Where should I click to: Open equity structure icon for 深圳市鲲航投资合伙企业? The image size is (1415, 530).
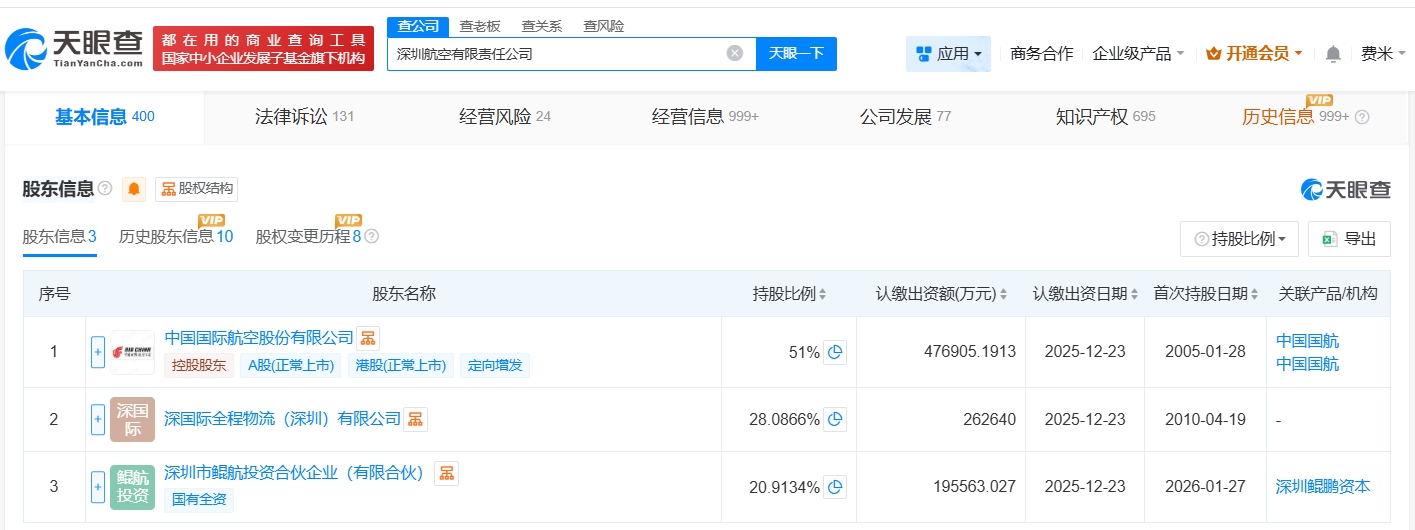coord(446,473)
